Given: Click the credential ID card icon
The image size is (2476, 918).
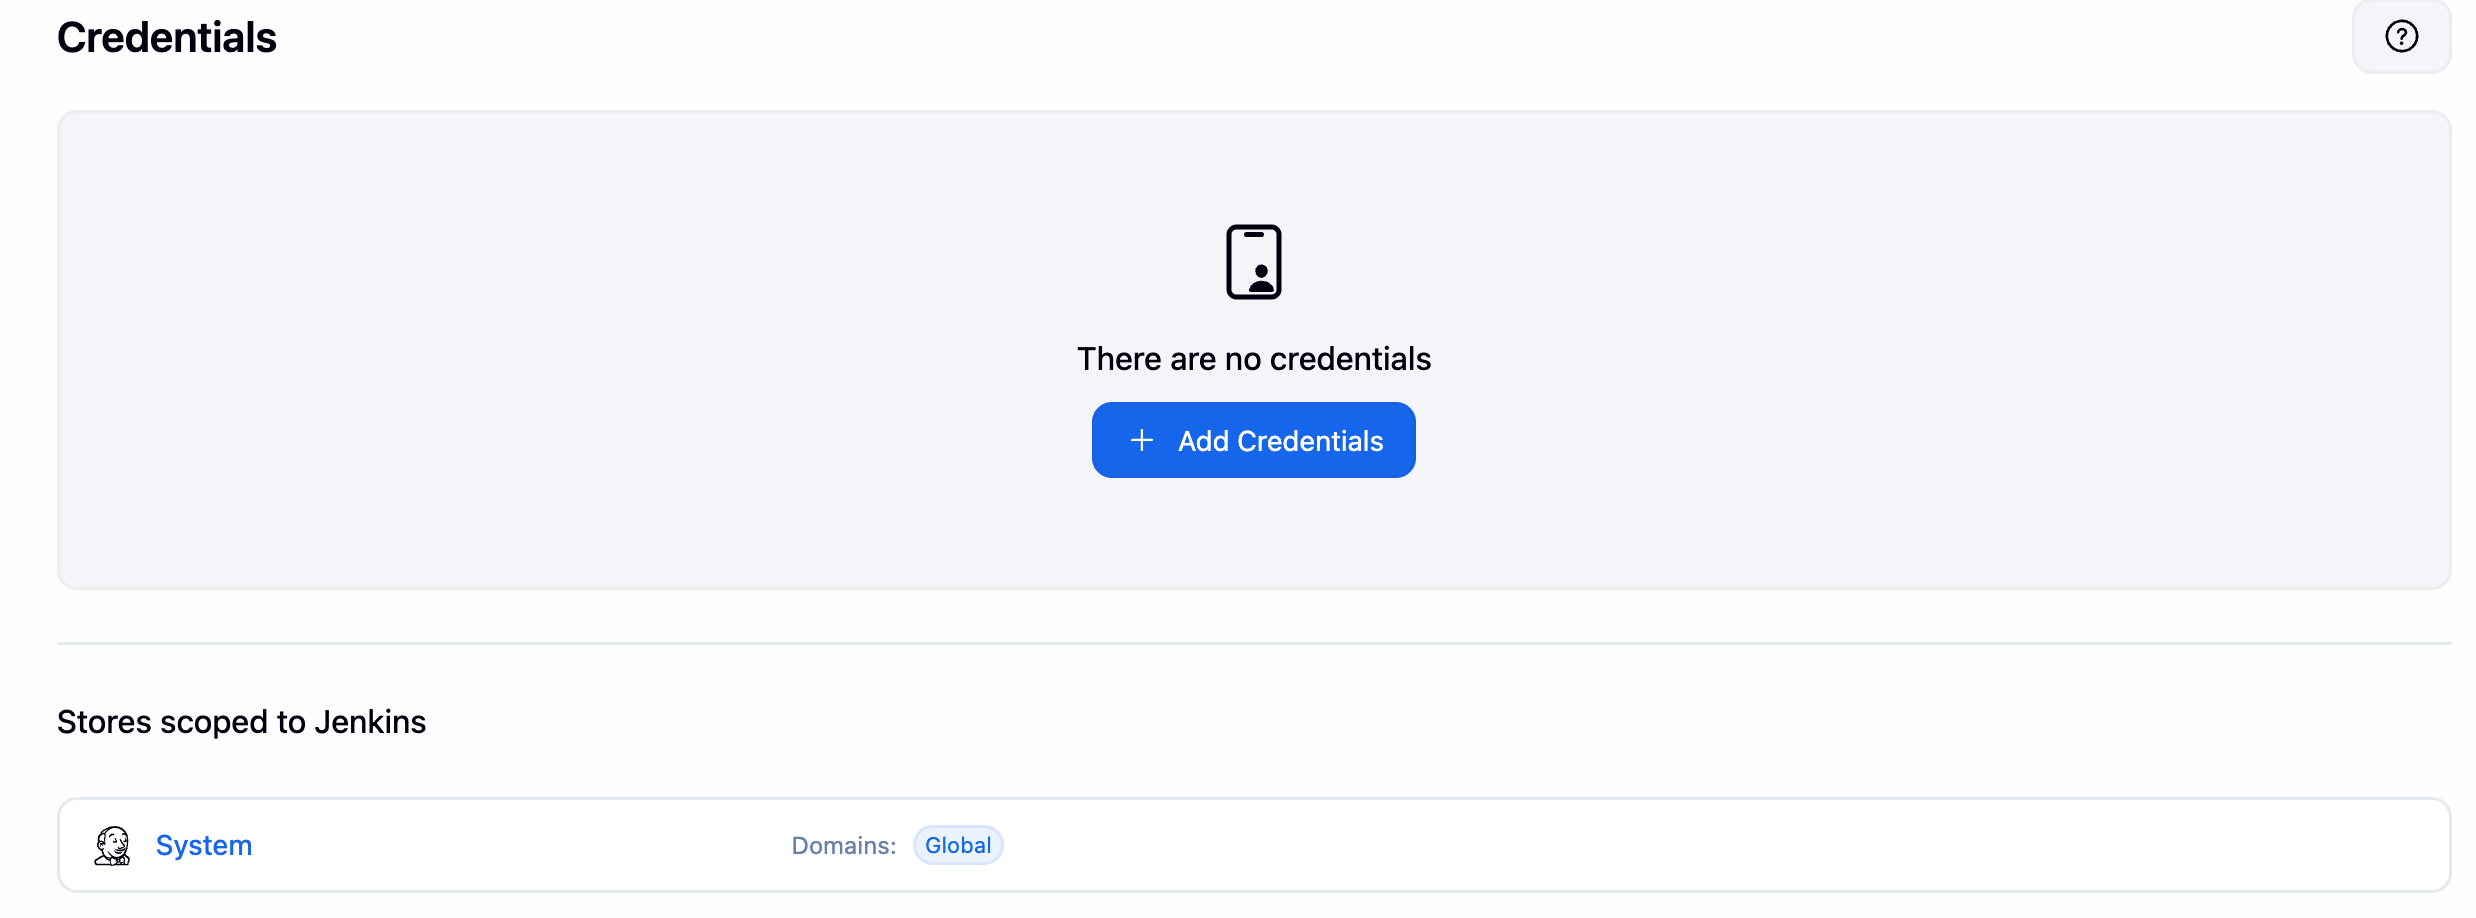Looking at the screenshot, I should coord(1254,261).
